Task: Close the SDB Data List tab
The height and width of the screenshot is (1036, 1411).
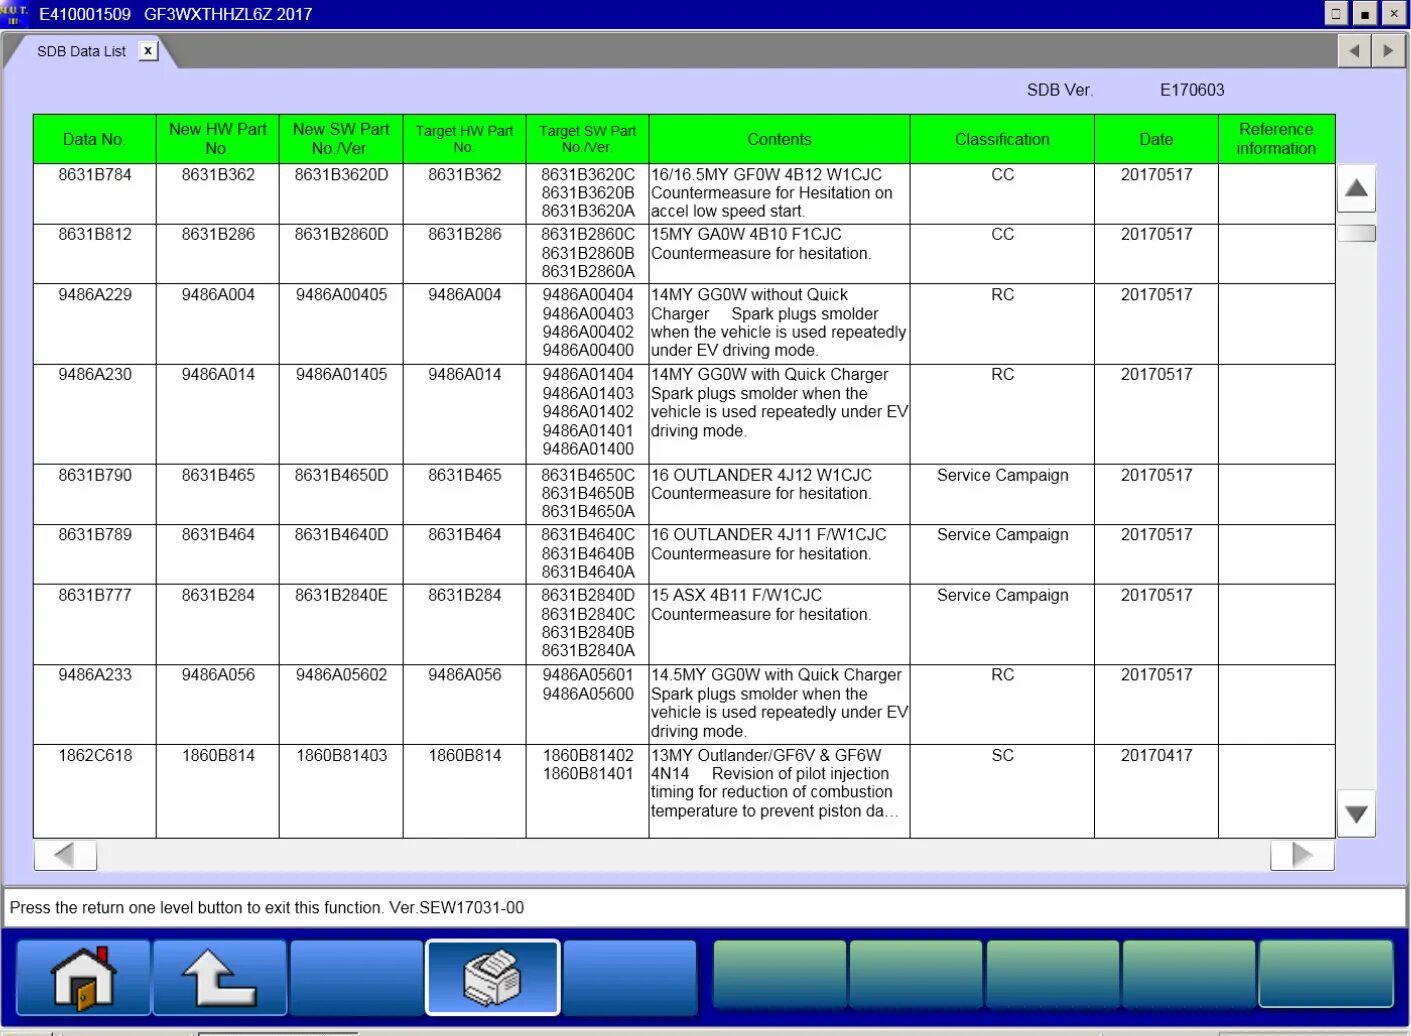Action: coord(148,51)
